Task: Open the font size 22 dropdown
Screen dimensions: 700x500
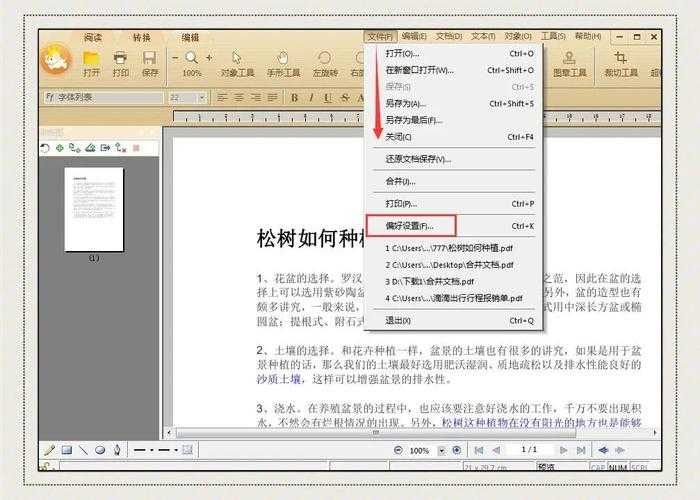Action: coord(201,97)
